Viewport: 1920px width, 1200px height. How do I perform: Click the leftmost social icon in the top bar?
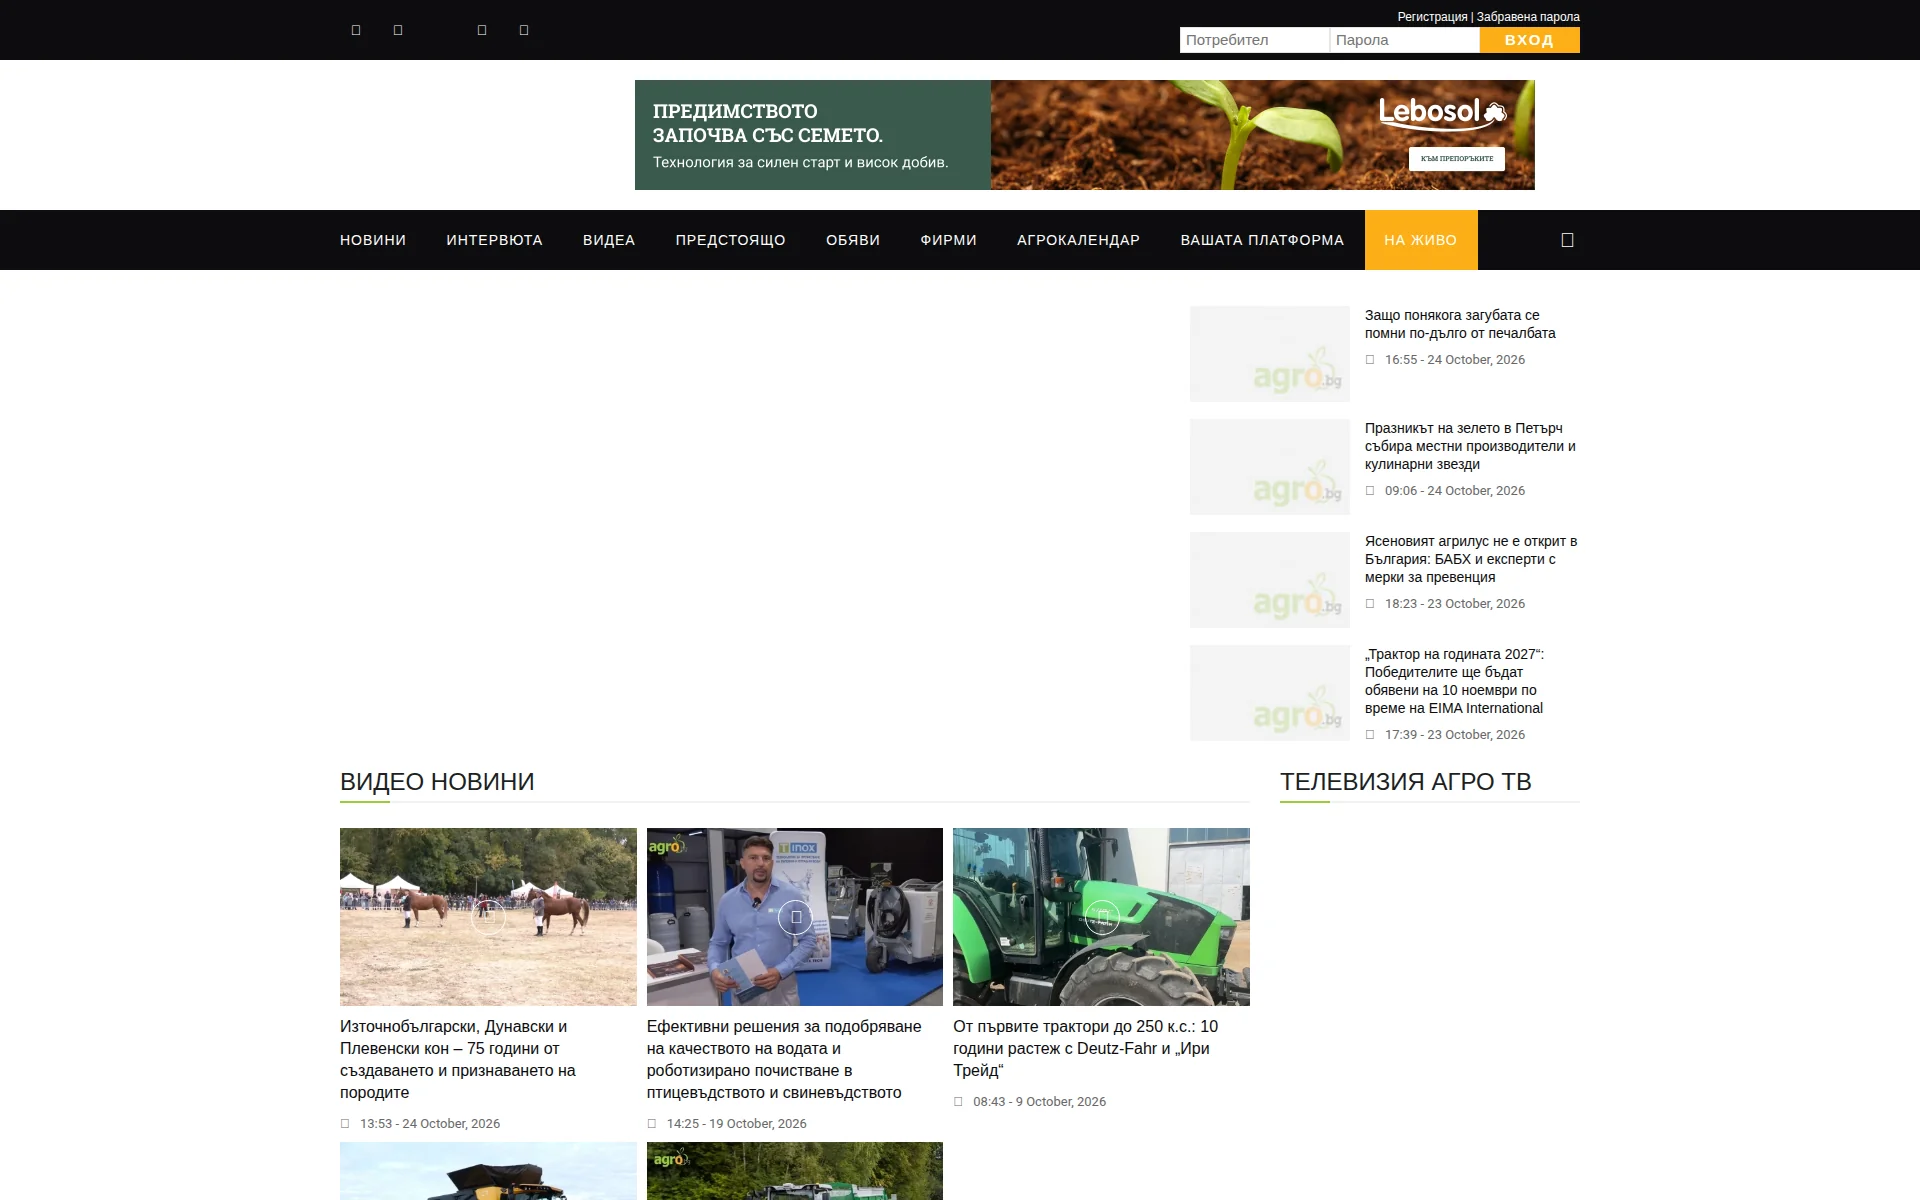point(356,30)
